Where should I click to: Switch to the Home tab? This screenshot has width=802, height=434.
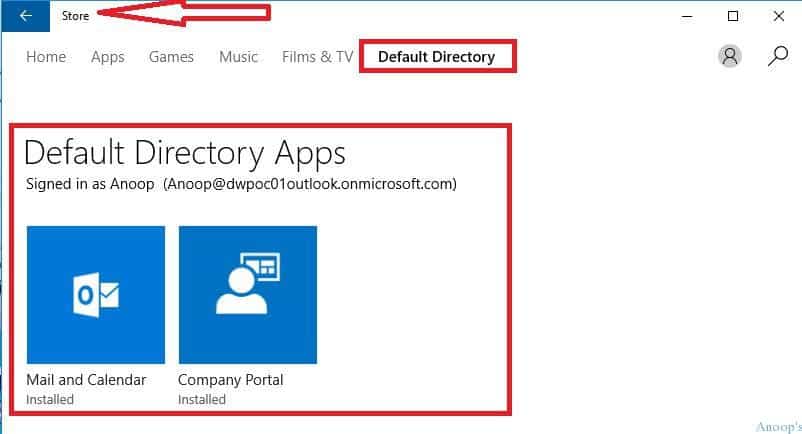[x=46, y=57]
